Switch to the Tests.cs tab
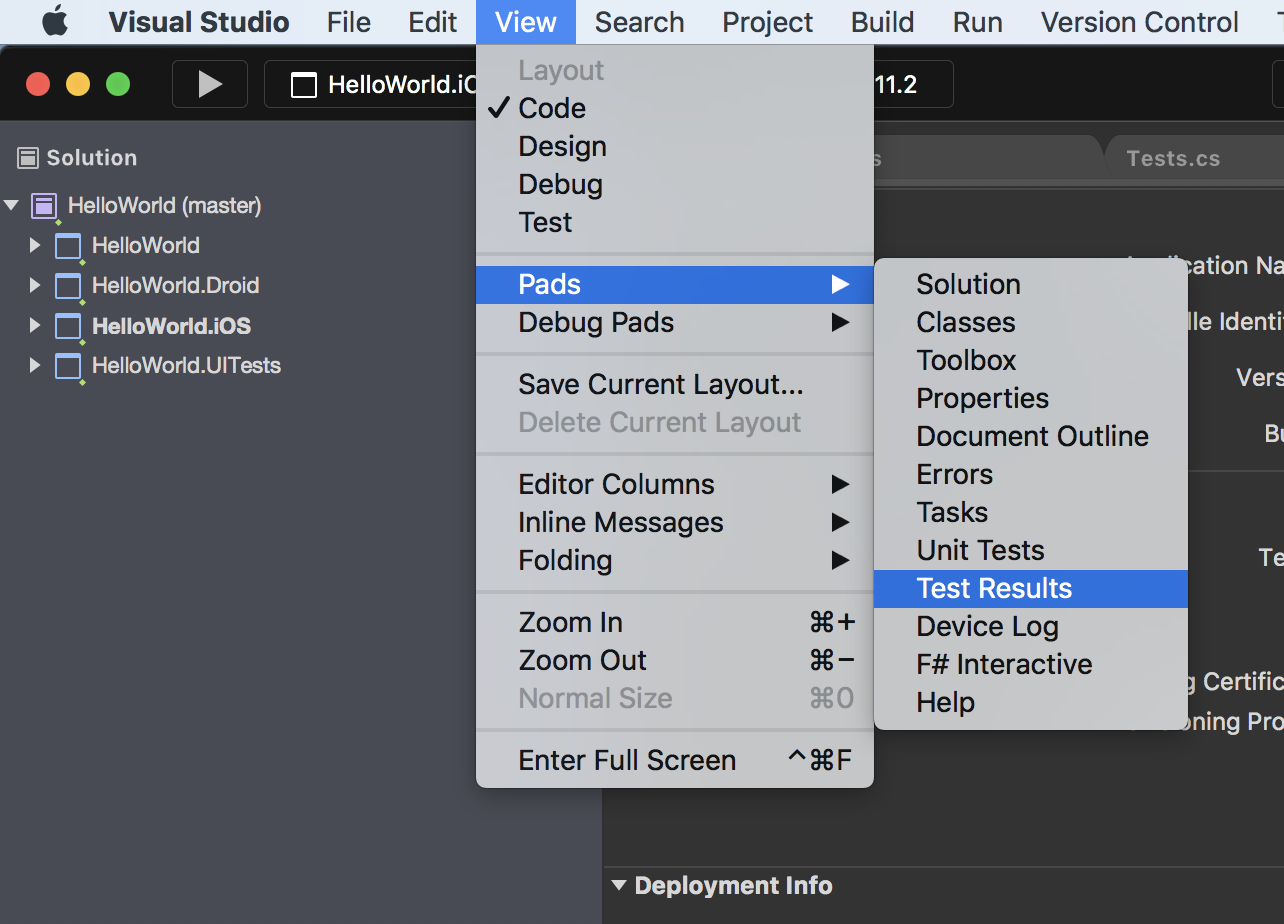The image size is (1284, 924). [x=1172, y=158]
